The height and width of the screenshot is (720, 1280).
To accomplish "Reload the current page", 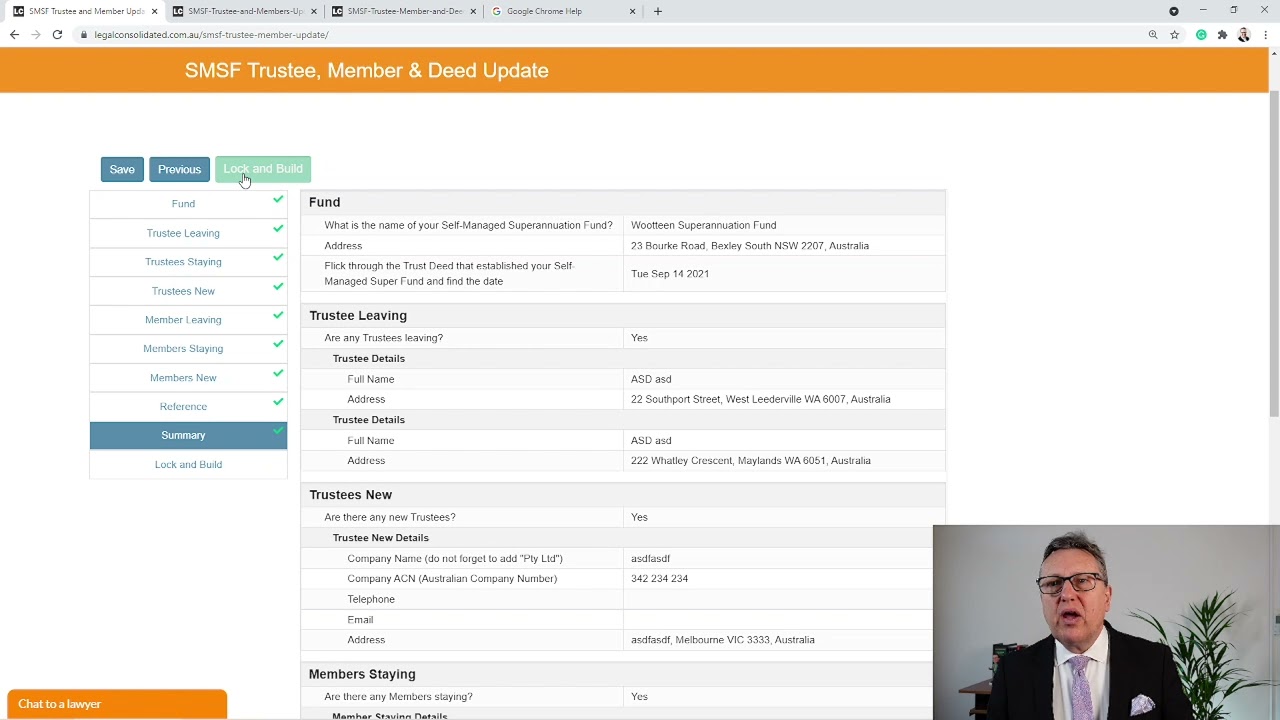I will click(57, 35).
